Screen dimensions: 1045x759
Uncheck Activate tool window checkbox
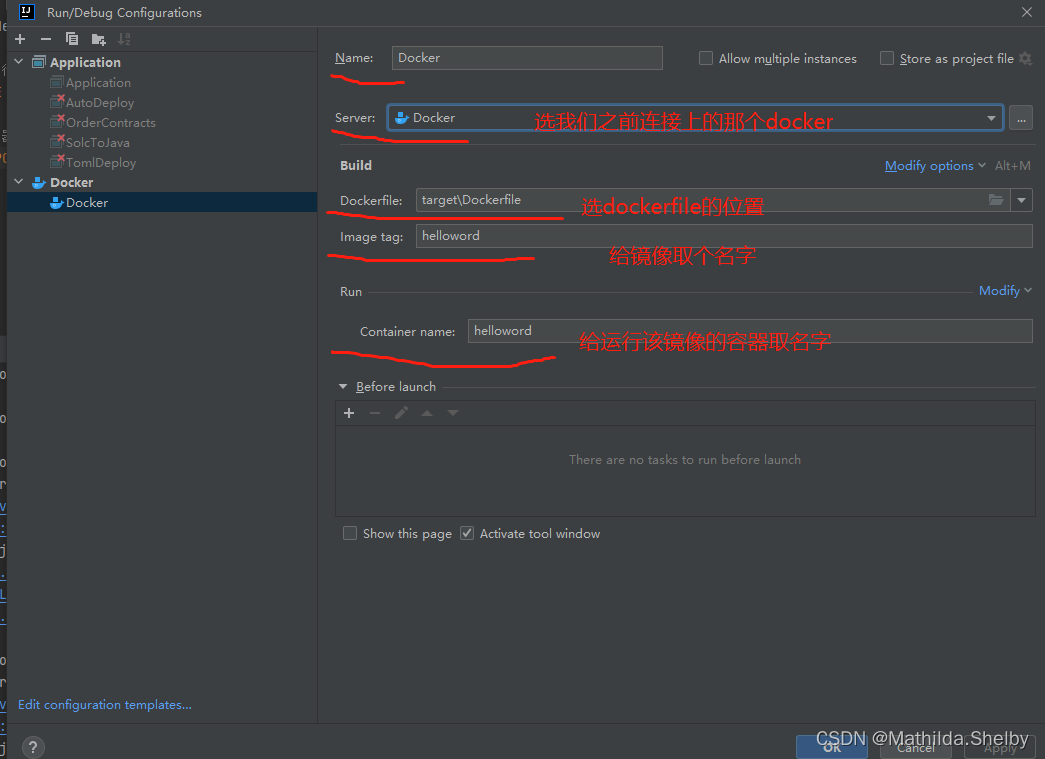pyautogui.click(x=467, y=533)
